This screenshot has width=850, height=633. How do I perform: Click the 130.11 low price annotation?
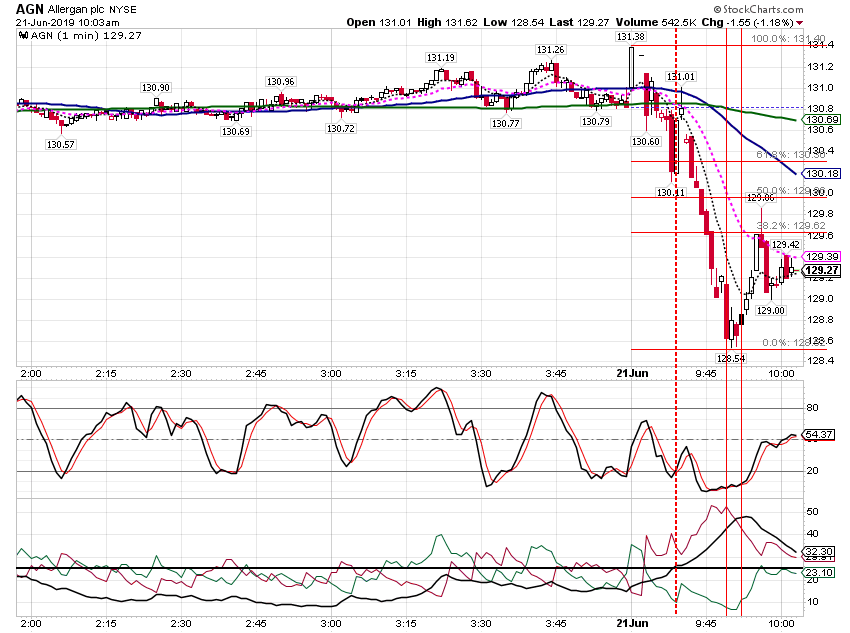(x=671, y=192)
